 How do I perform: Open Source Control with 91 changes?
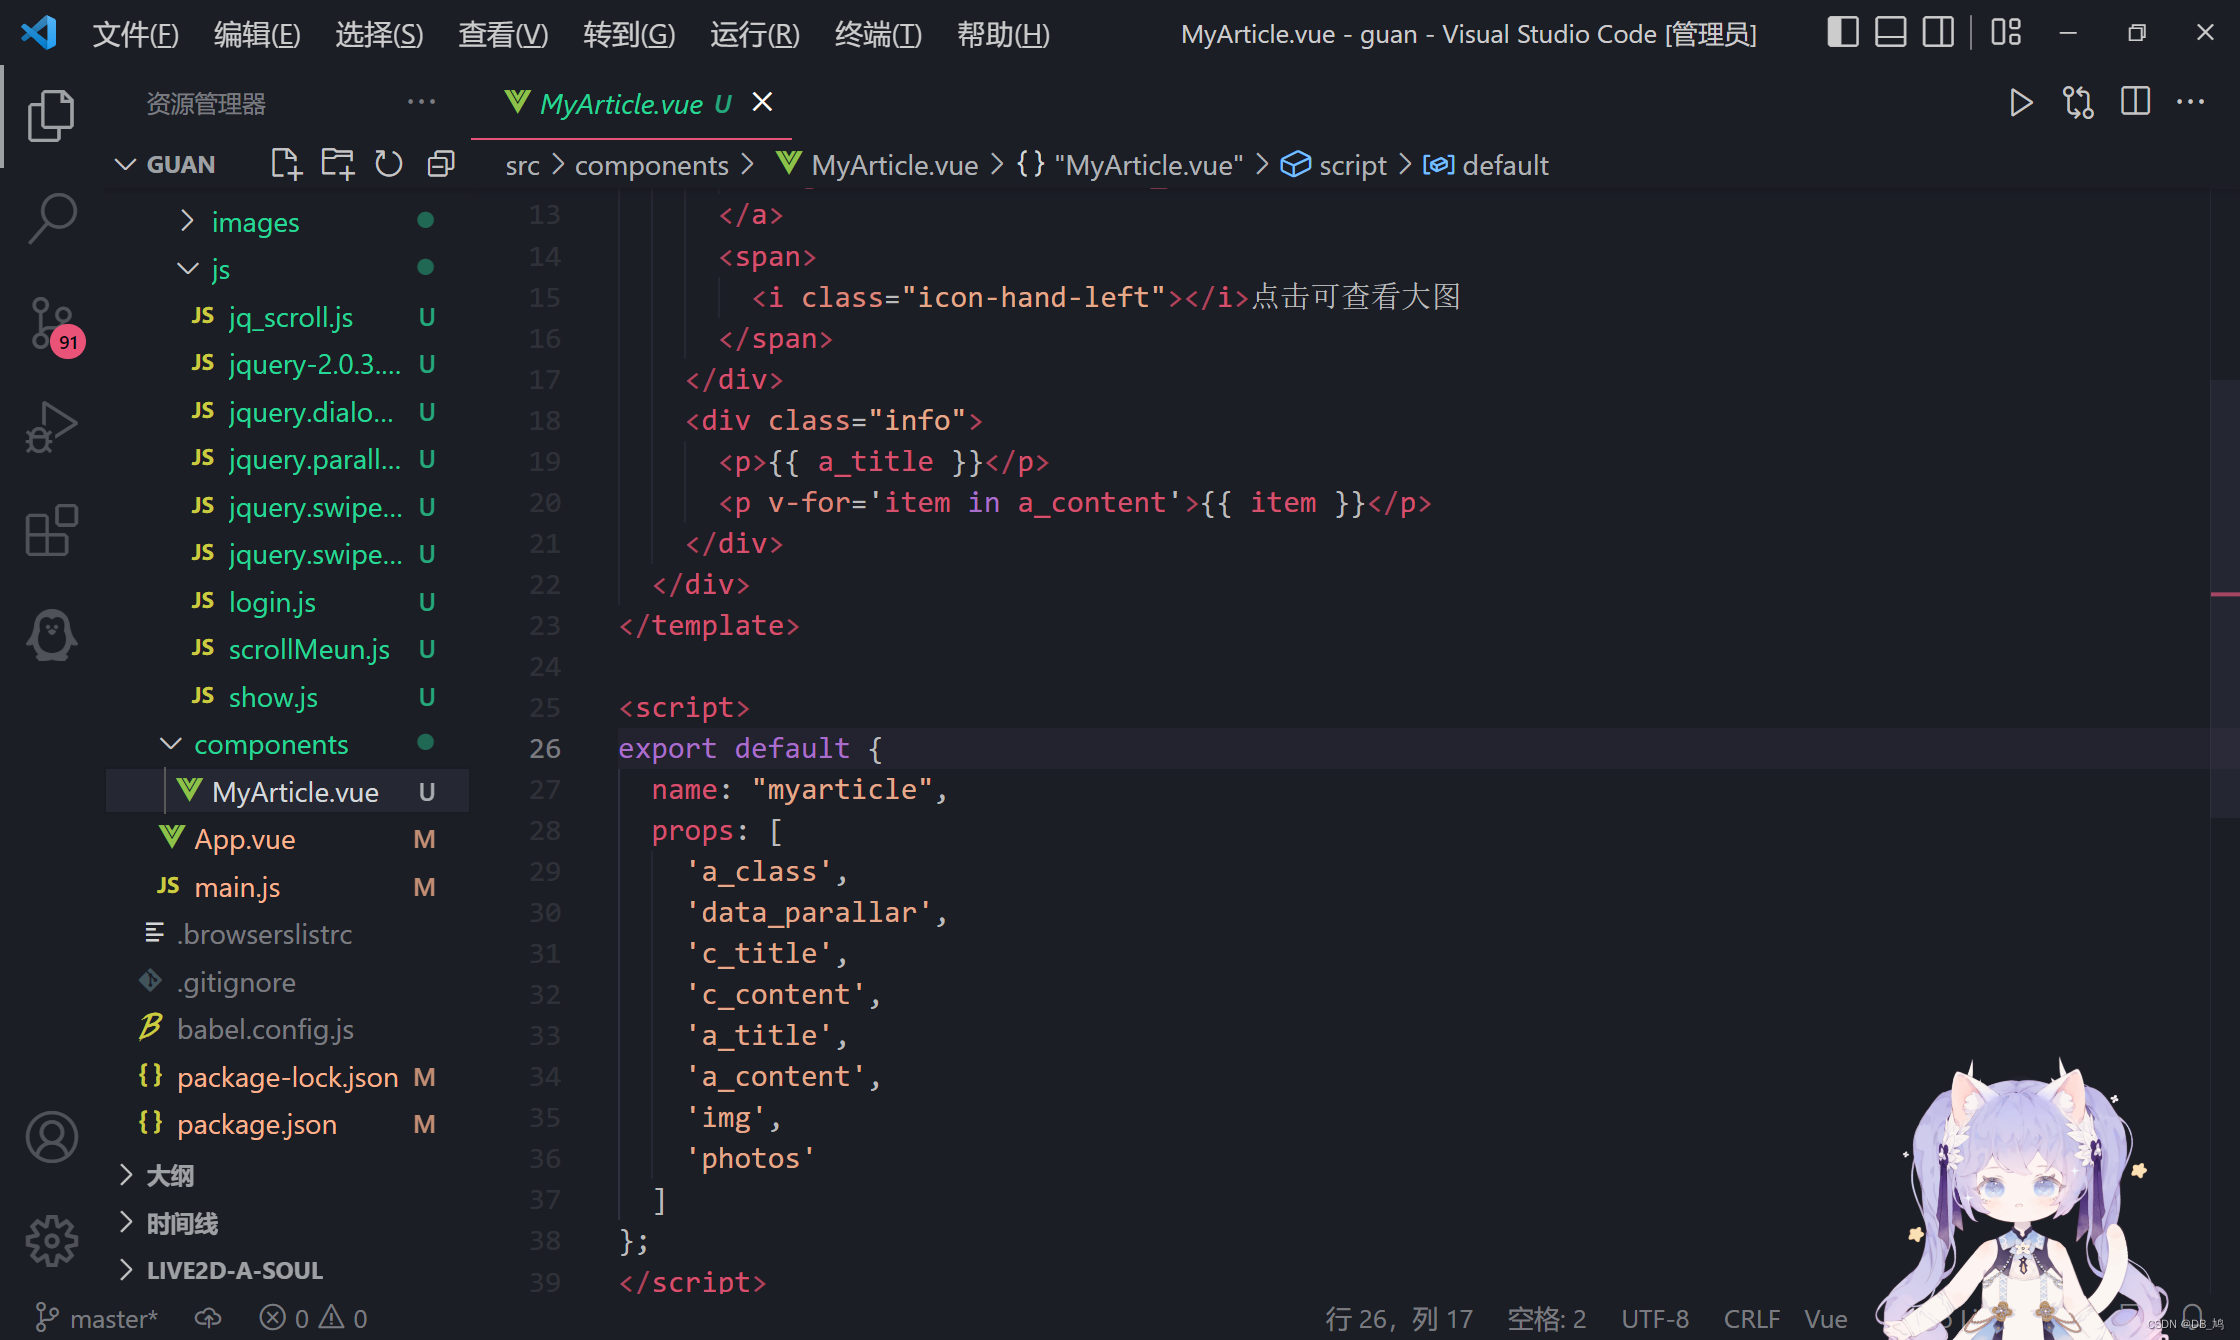pos(54,326)
